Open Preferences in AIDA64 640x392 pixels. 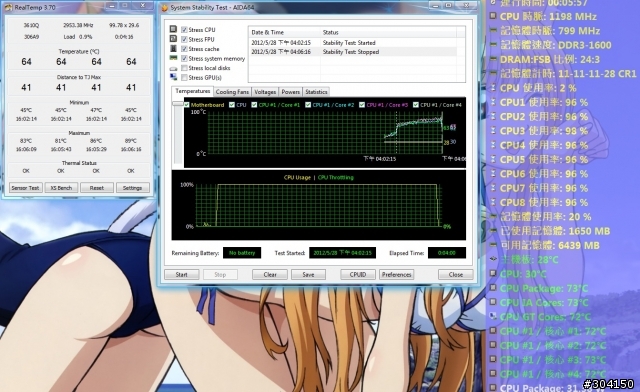(396, 274)
